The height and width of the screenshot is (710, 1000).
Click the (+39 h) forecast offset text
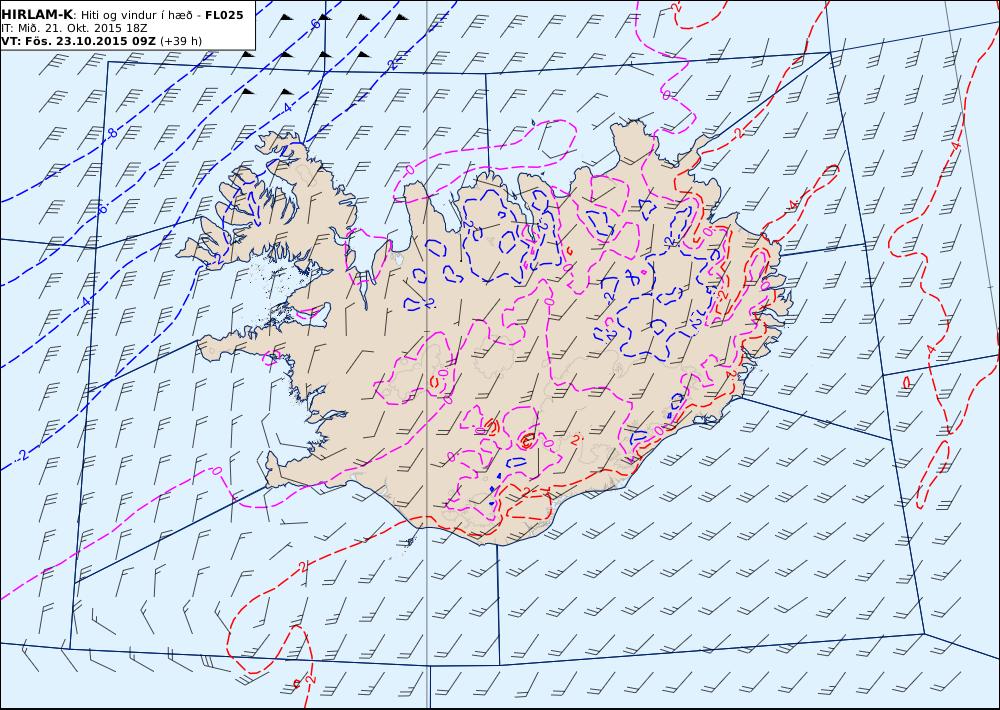click(181, 41)
